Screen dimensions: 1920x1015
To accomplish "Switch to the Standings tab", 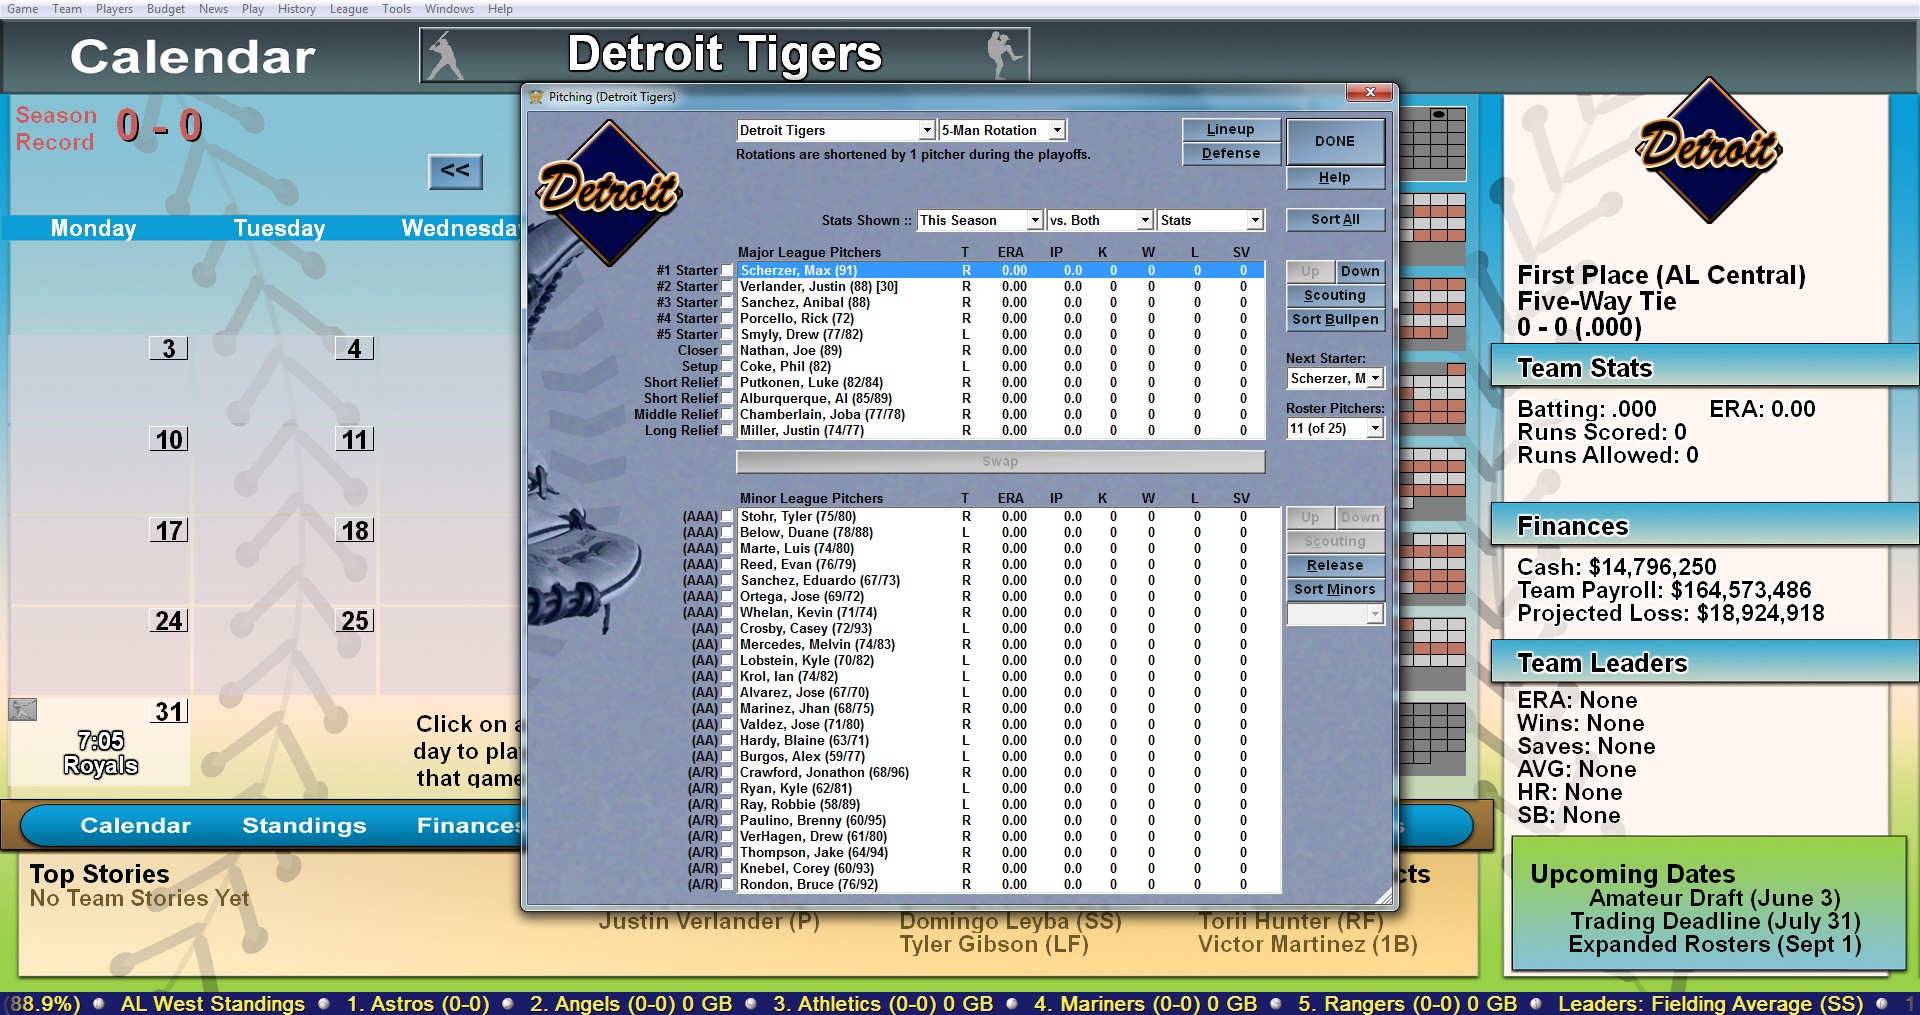I will [303, 825].
